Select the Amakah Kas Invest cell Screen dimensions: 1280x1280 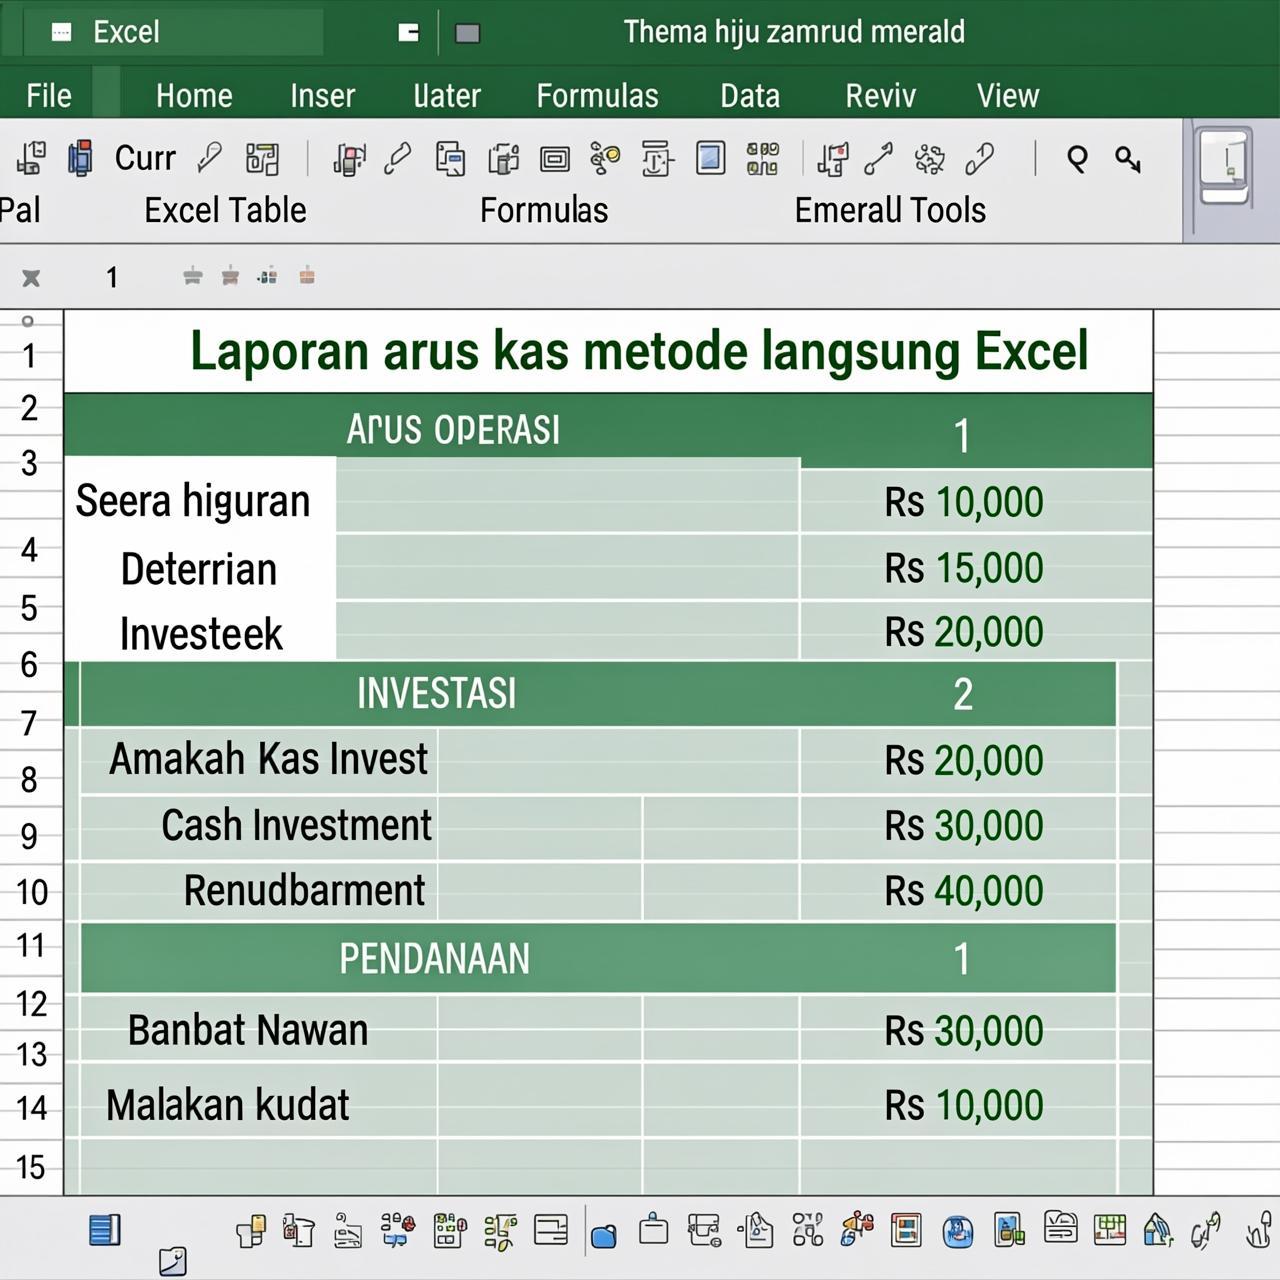coord(259,760)
